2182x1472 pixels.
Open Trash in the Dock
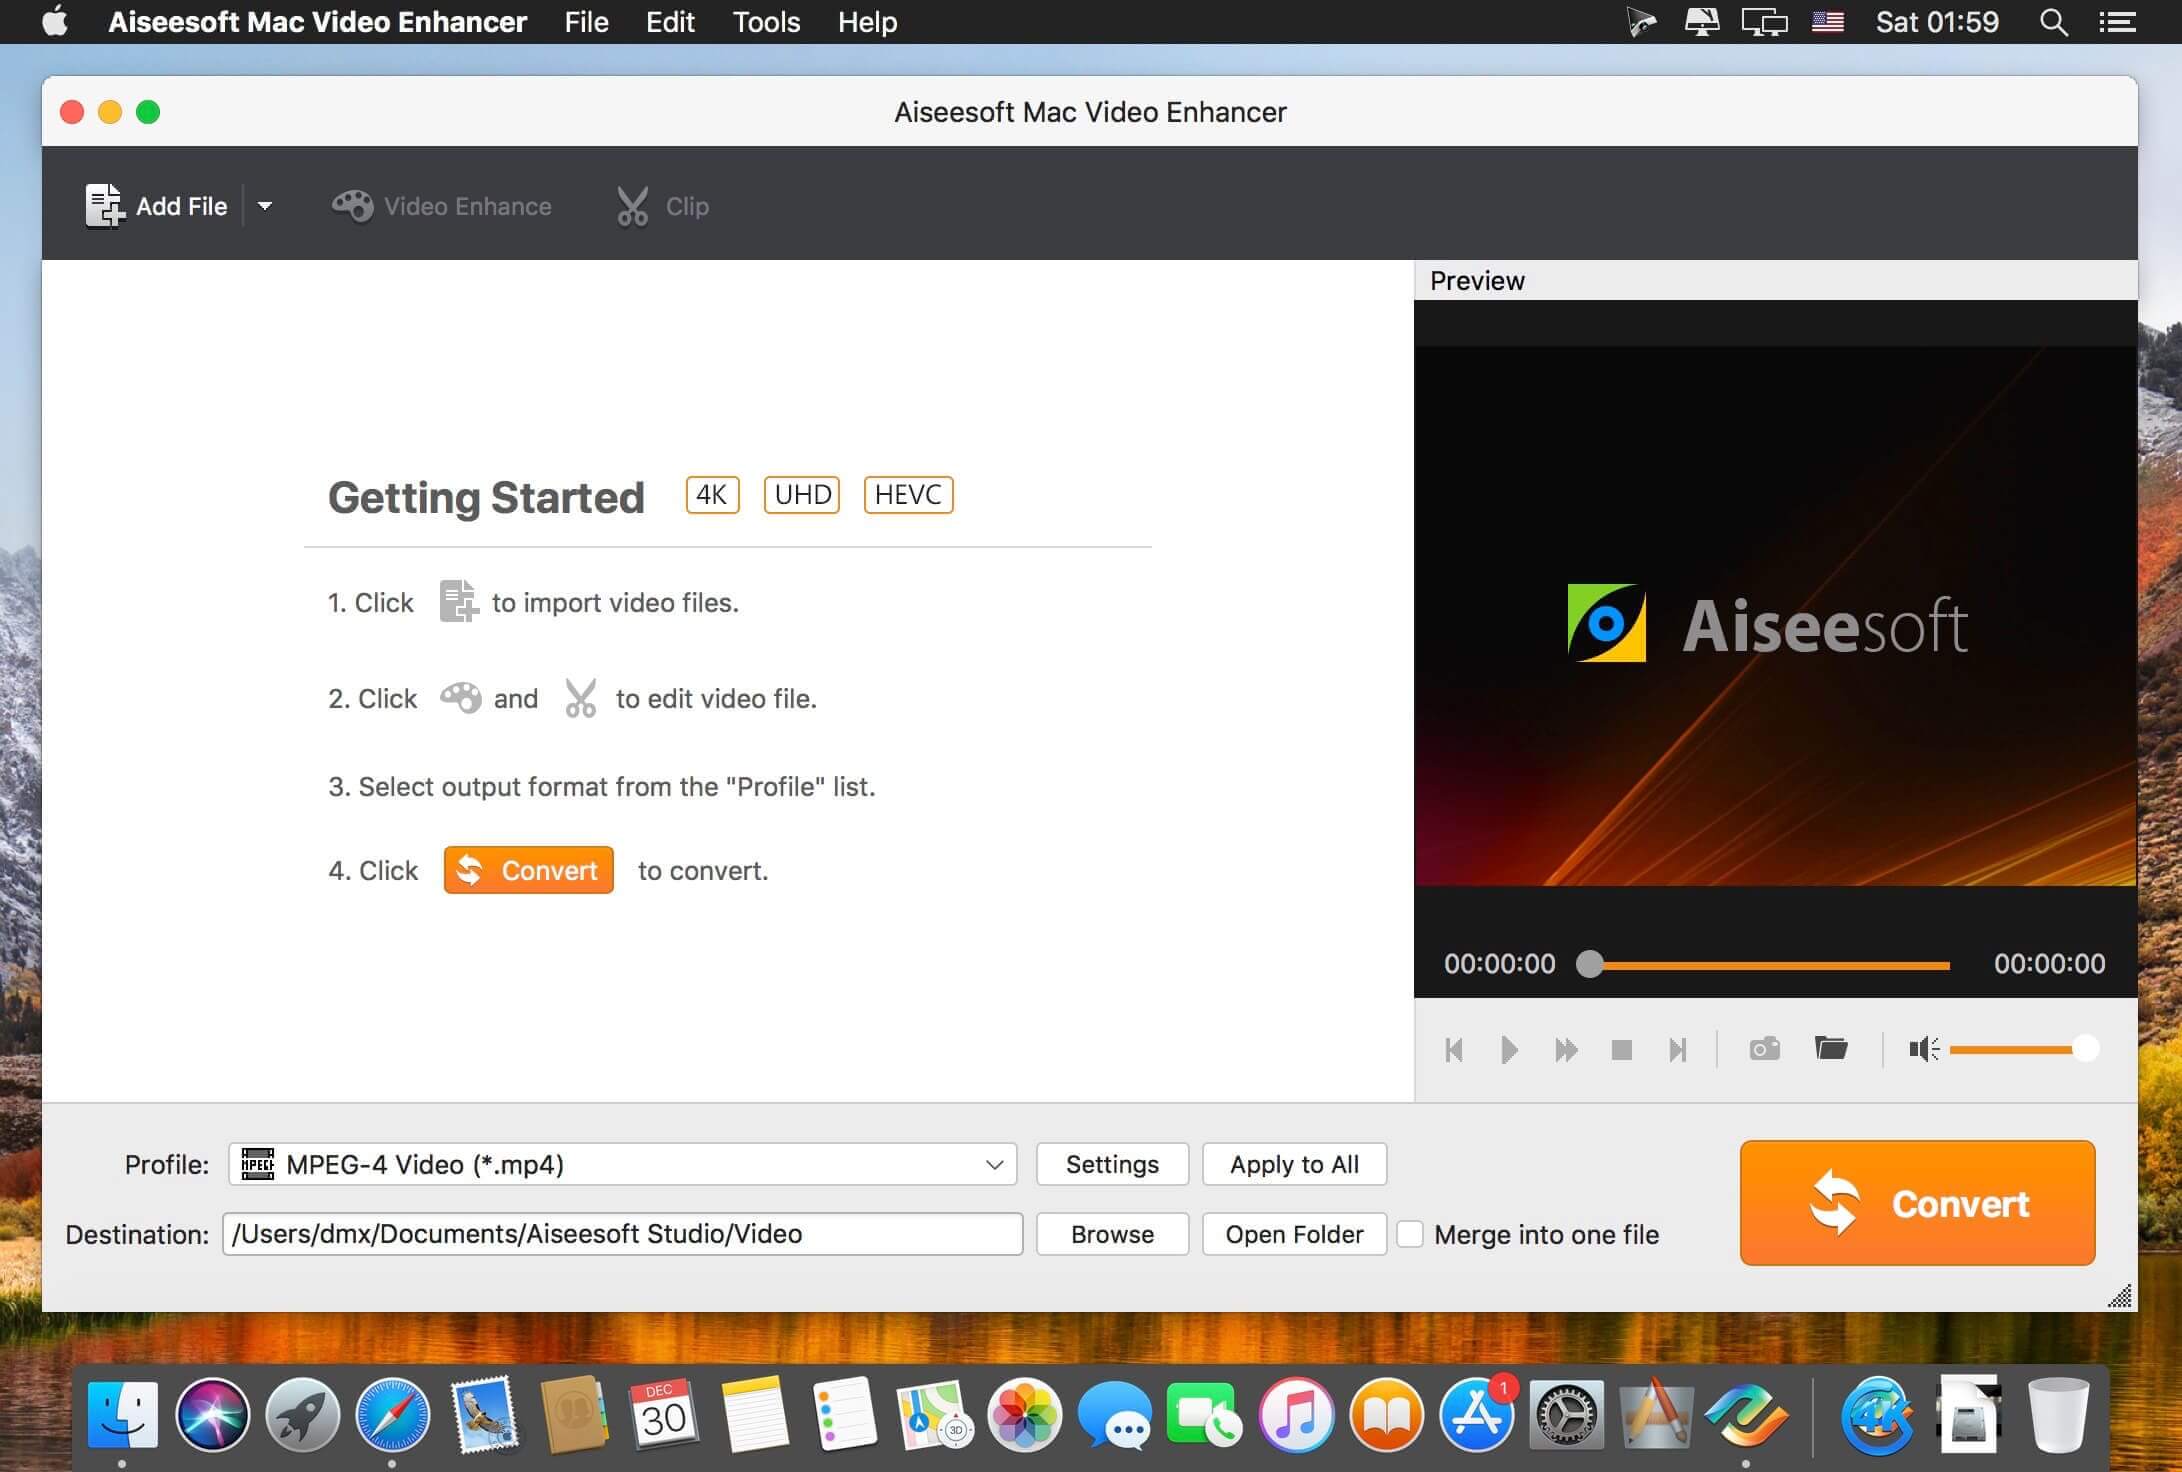click(x=2058, y=1415)
